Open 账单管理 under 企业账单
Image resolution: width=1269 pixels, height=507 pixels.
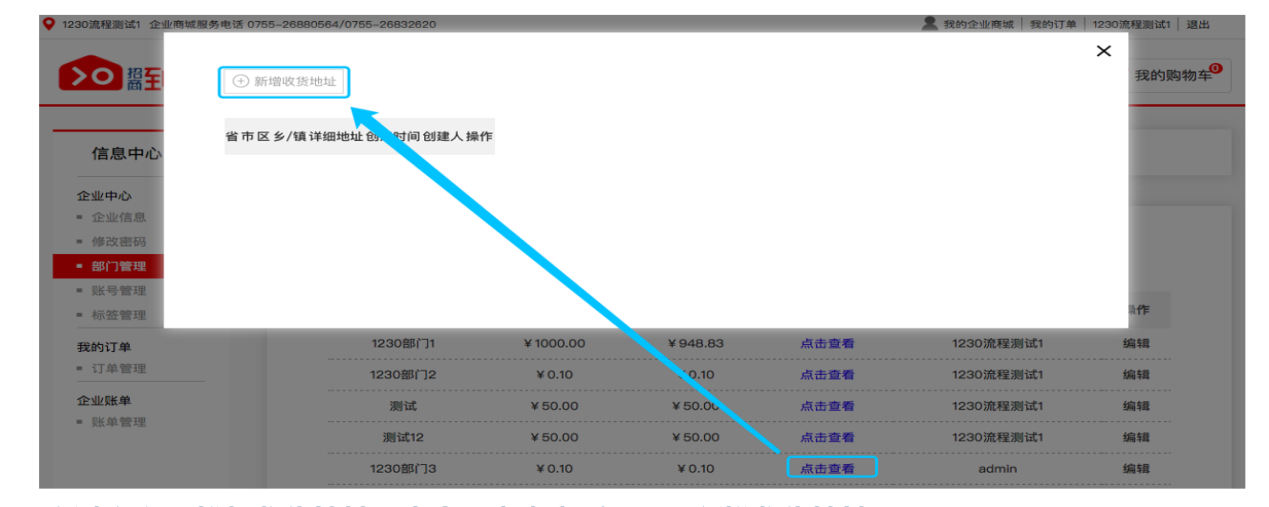(x=119, y=422)
